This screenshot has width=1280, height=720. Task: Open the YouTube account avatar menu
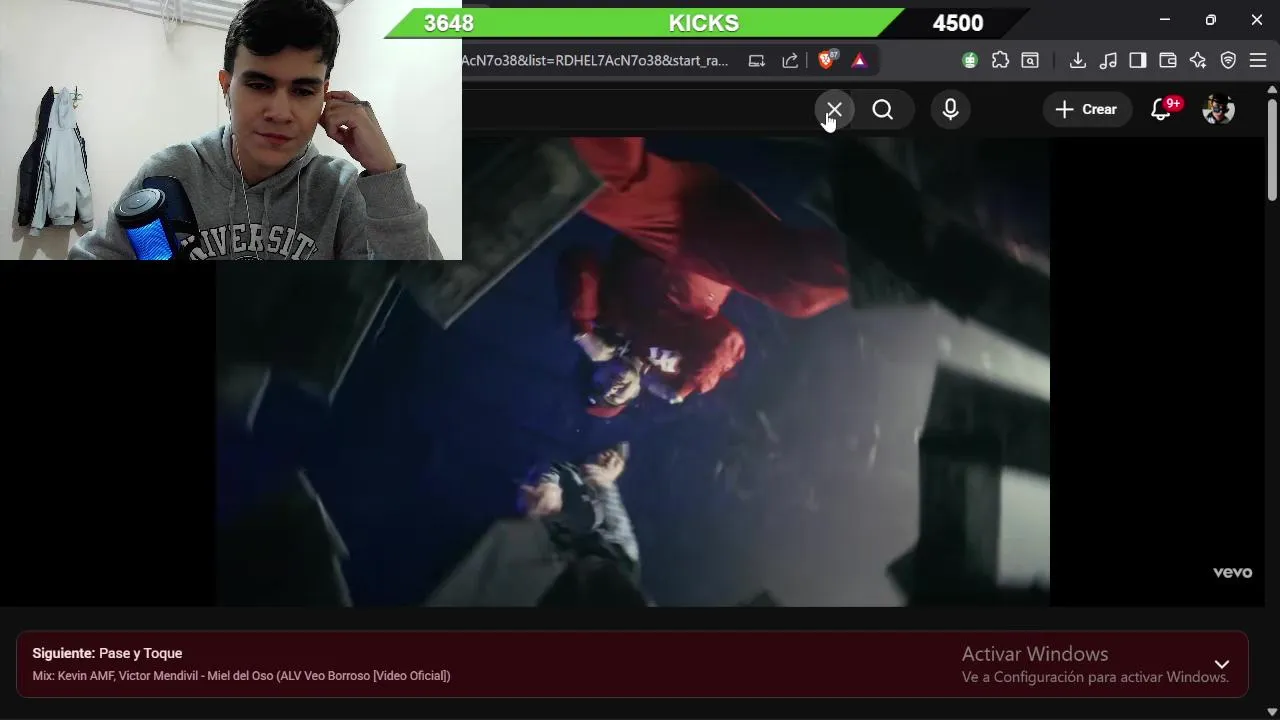coord(1218,109)
